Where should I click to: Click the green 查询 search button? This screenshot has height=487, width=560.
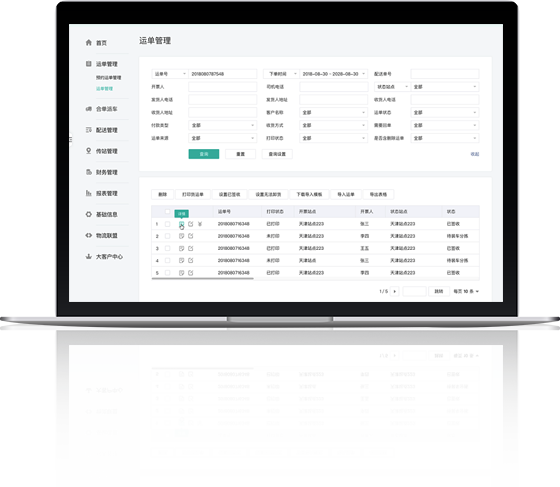pyautogui.click(x=204, y=154)
